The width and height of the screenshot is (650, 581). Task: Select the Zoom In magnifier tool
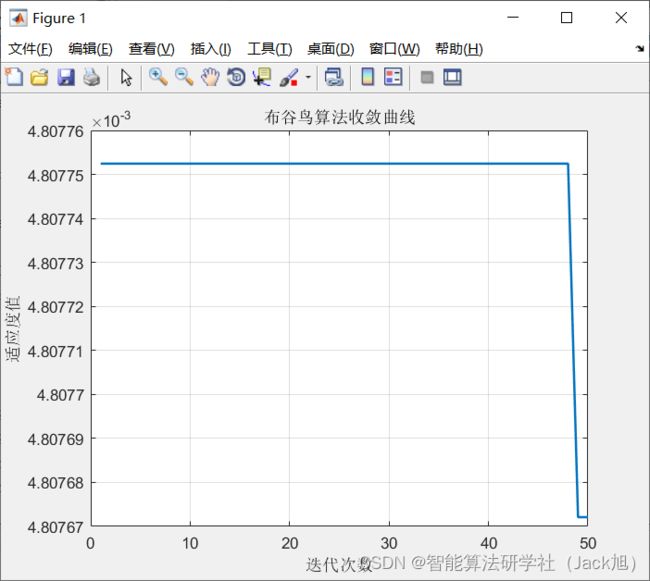coord(158,77)
